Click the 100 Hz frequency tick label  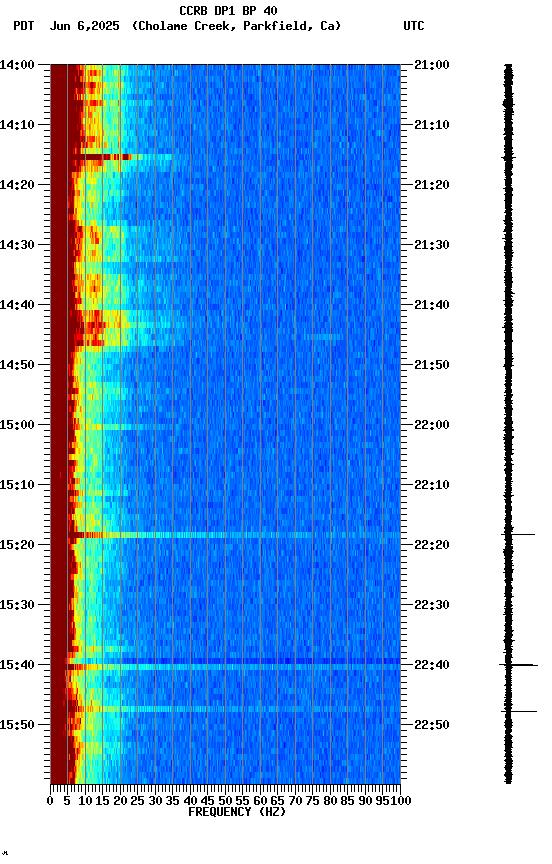402,801
